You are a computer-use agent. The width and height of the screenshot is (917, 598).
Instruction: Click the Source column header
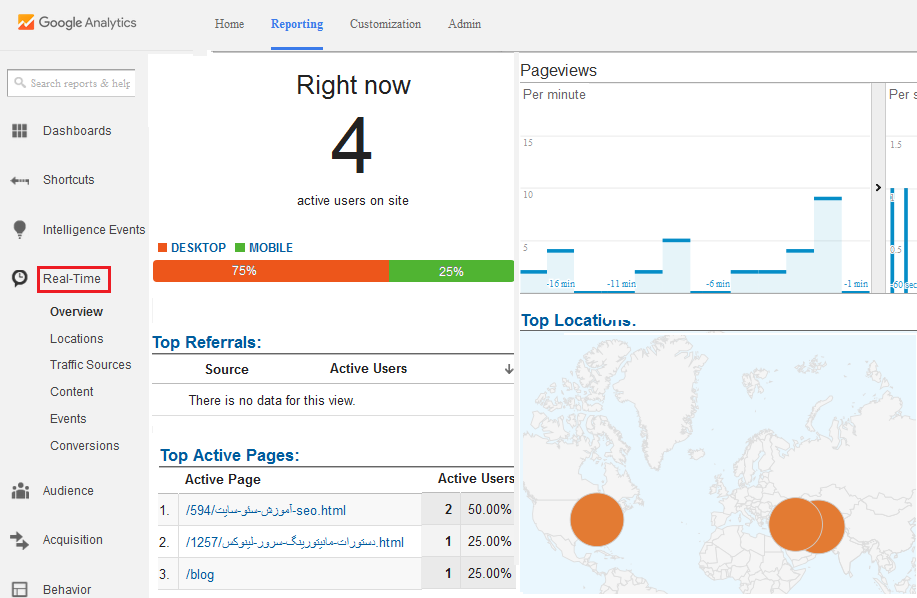pos(227,369)
